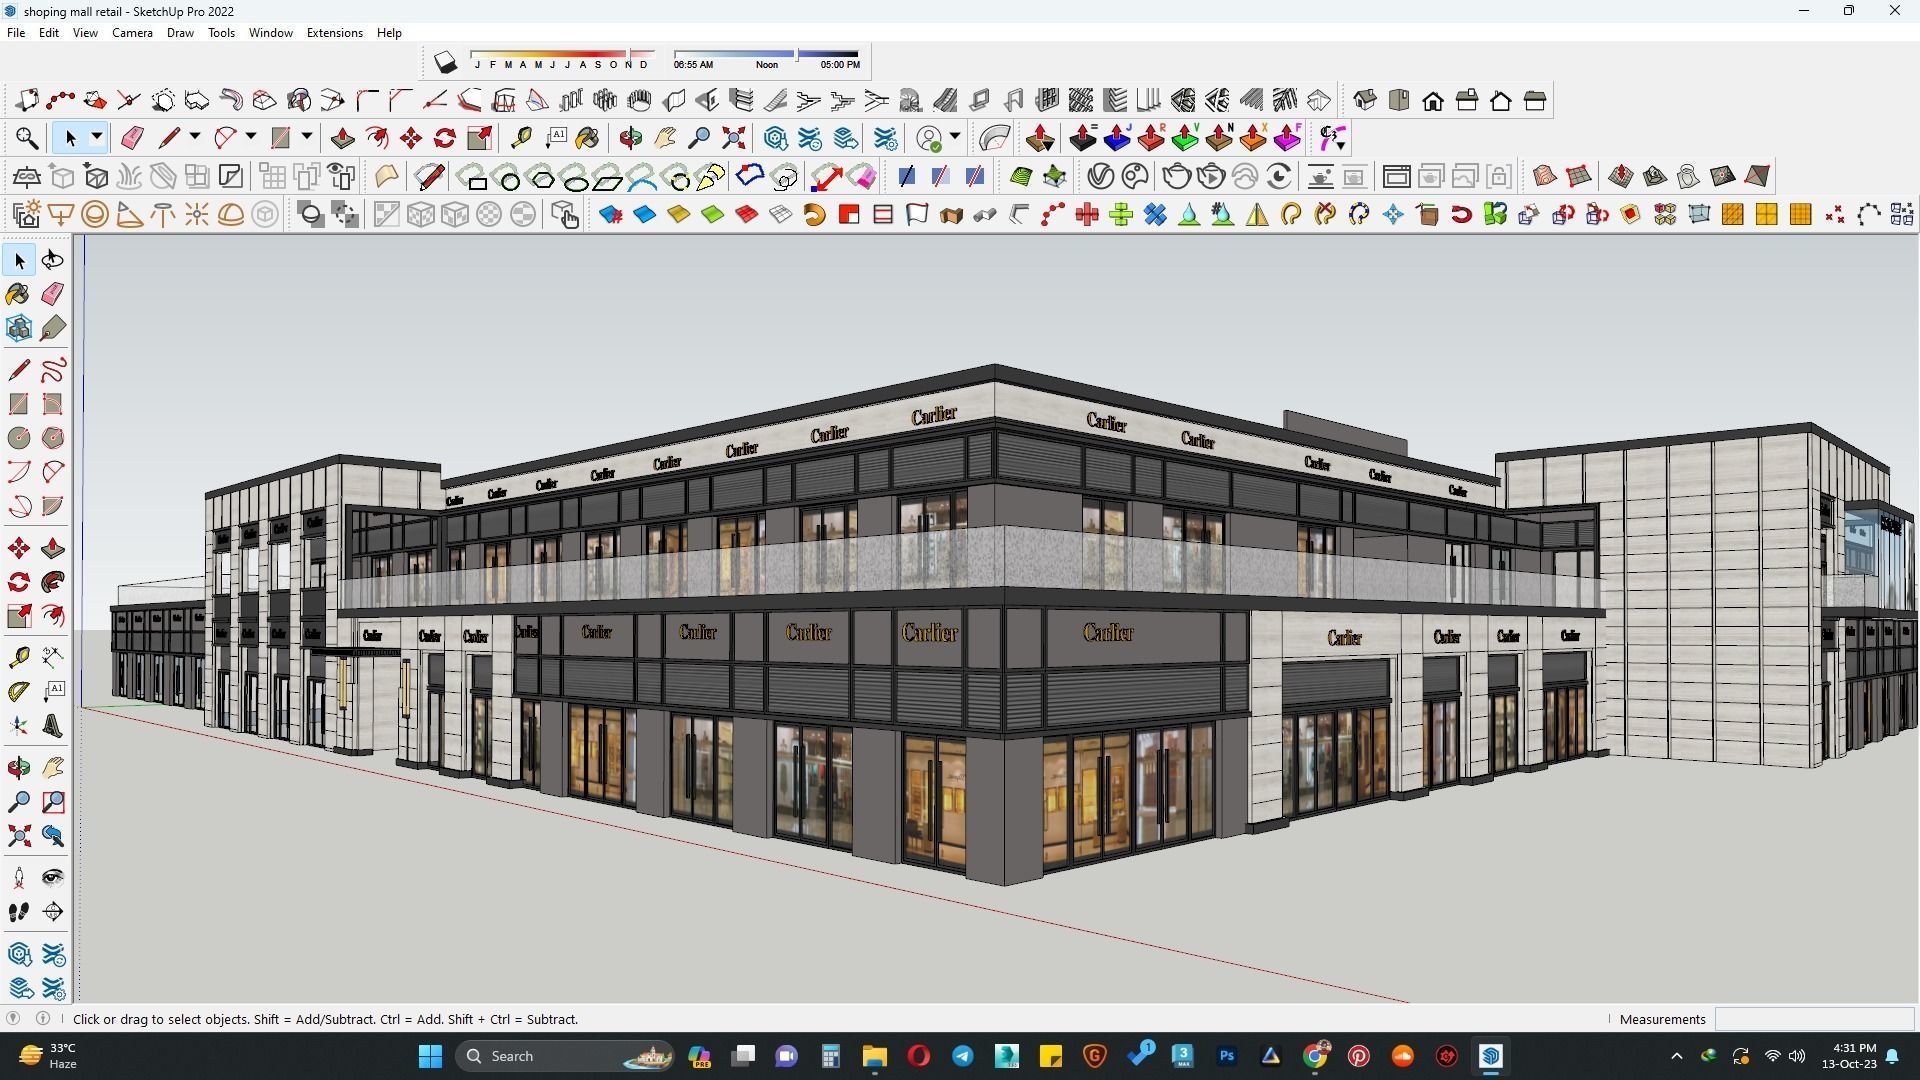This screenshot has width=1920, height=1080.
Task: Expand the user profile dropdown arrow
Action: point(955,138)
